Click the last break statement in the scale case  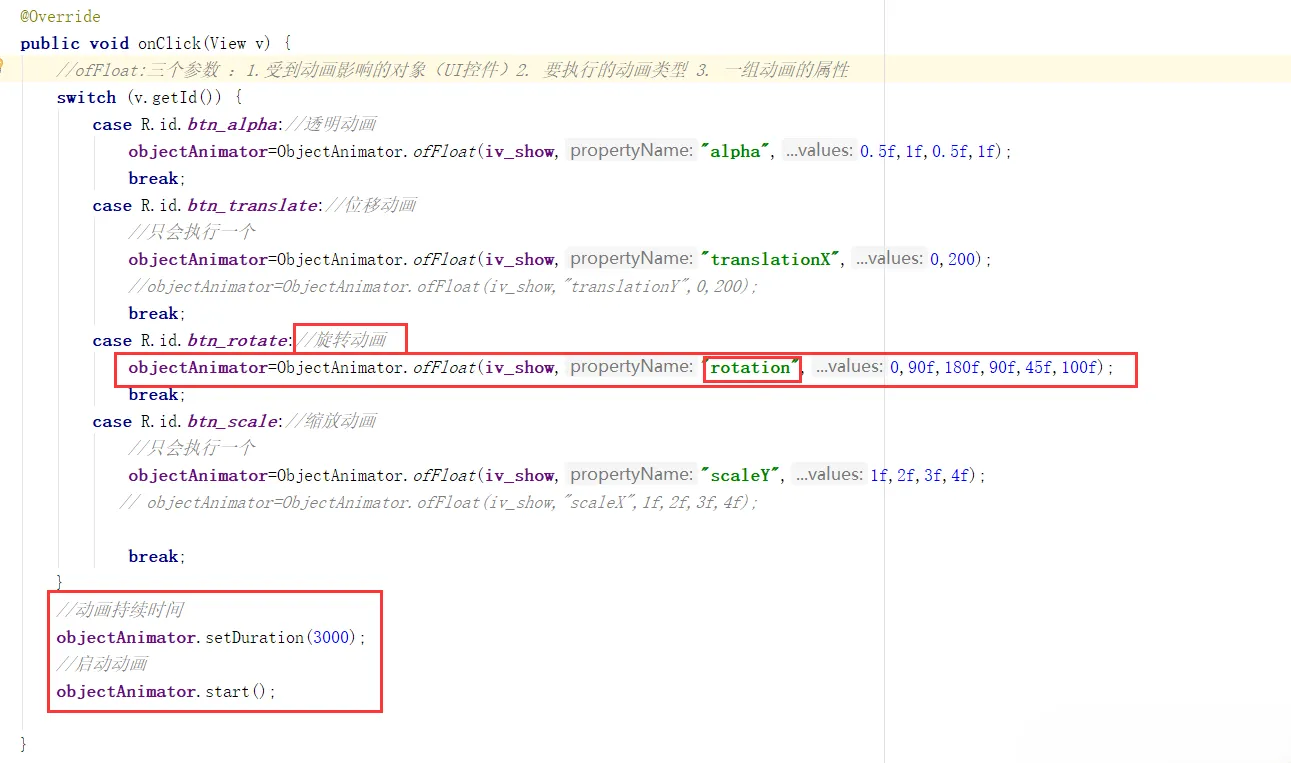(154, 556)
